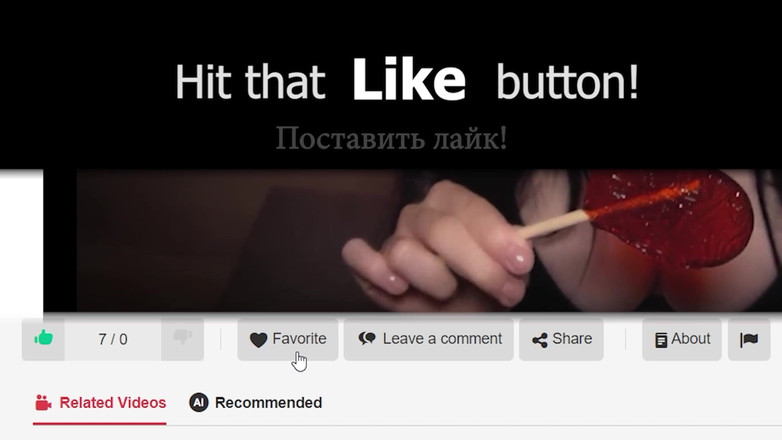Click the heart icon on Favorite
The width and height of the screenshot is (782, 440).
258,340
